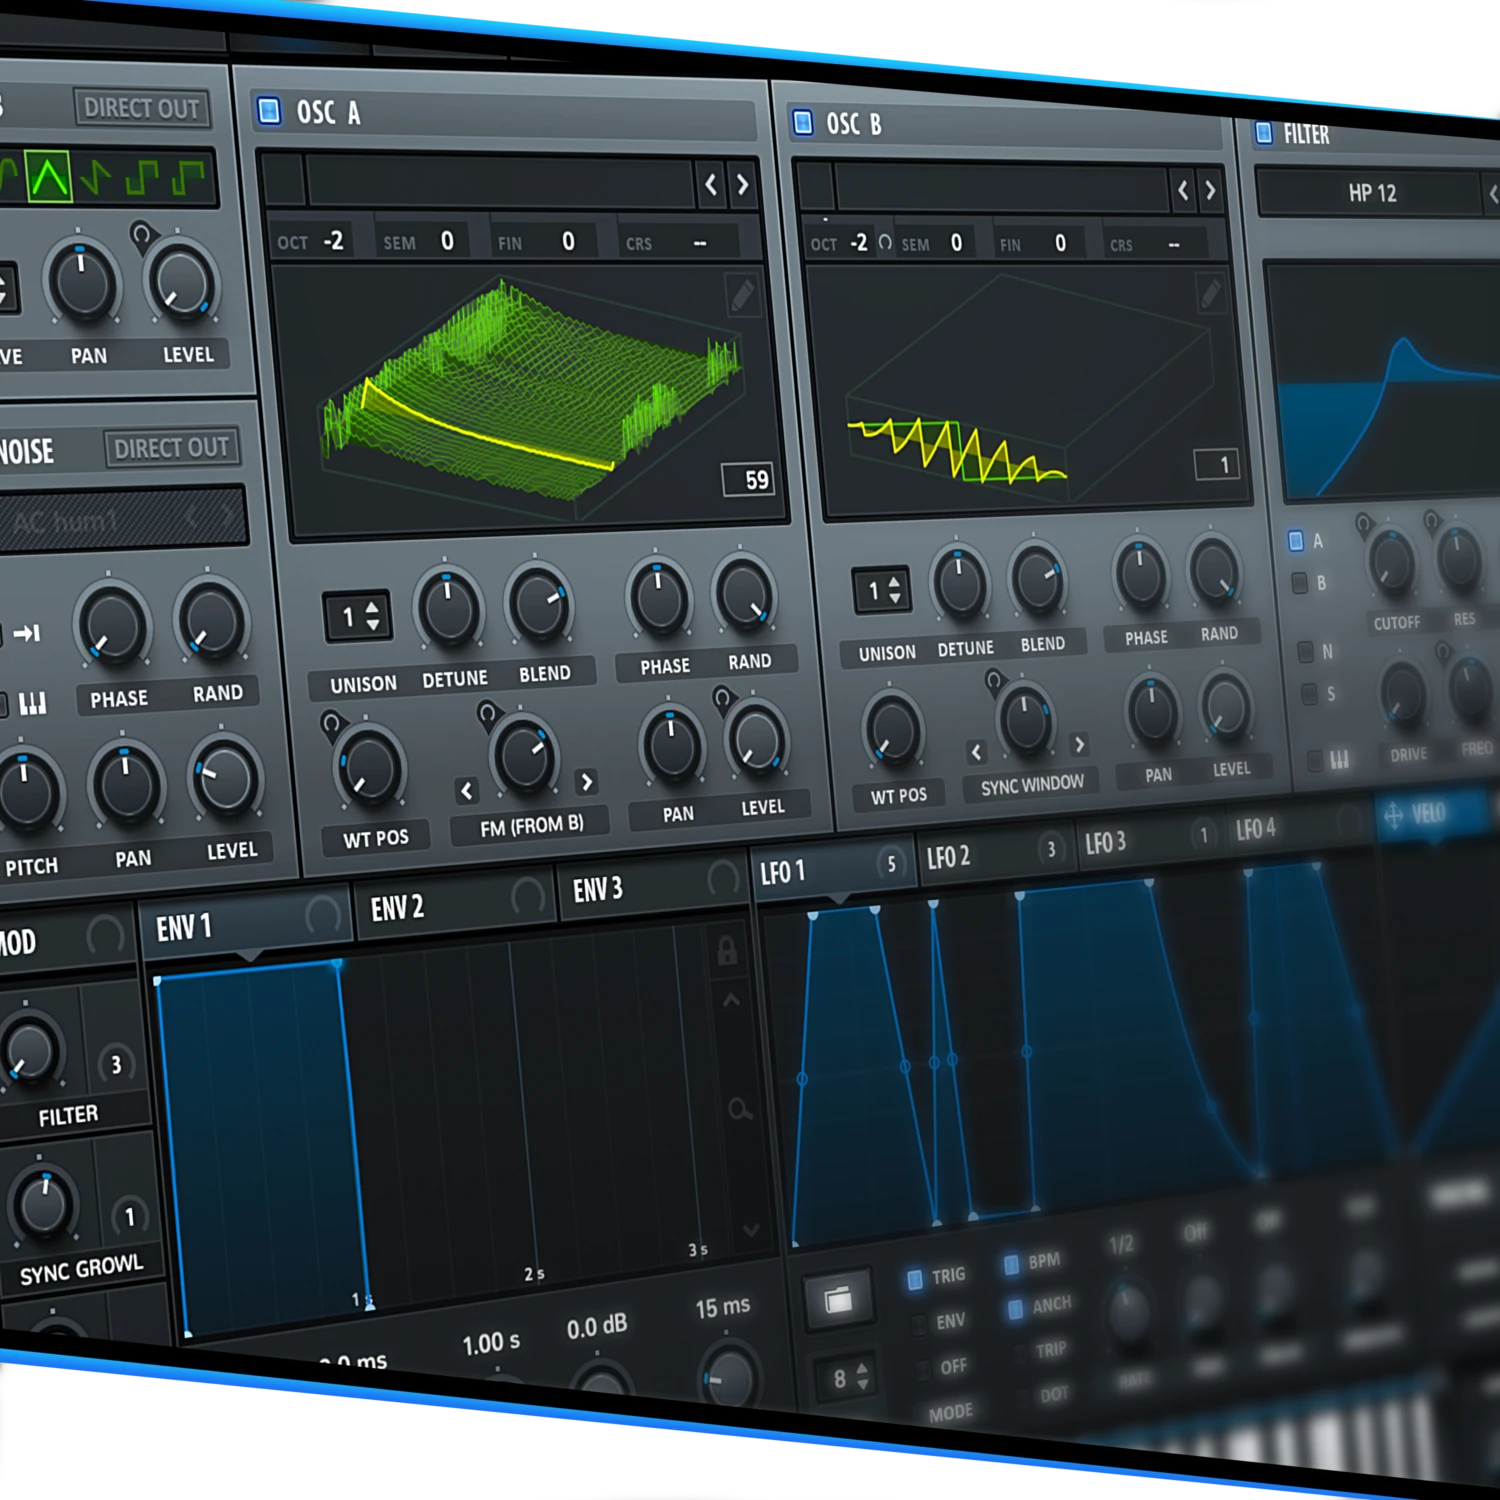Select the LFO 2 tab

[948, 857]
